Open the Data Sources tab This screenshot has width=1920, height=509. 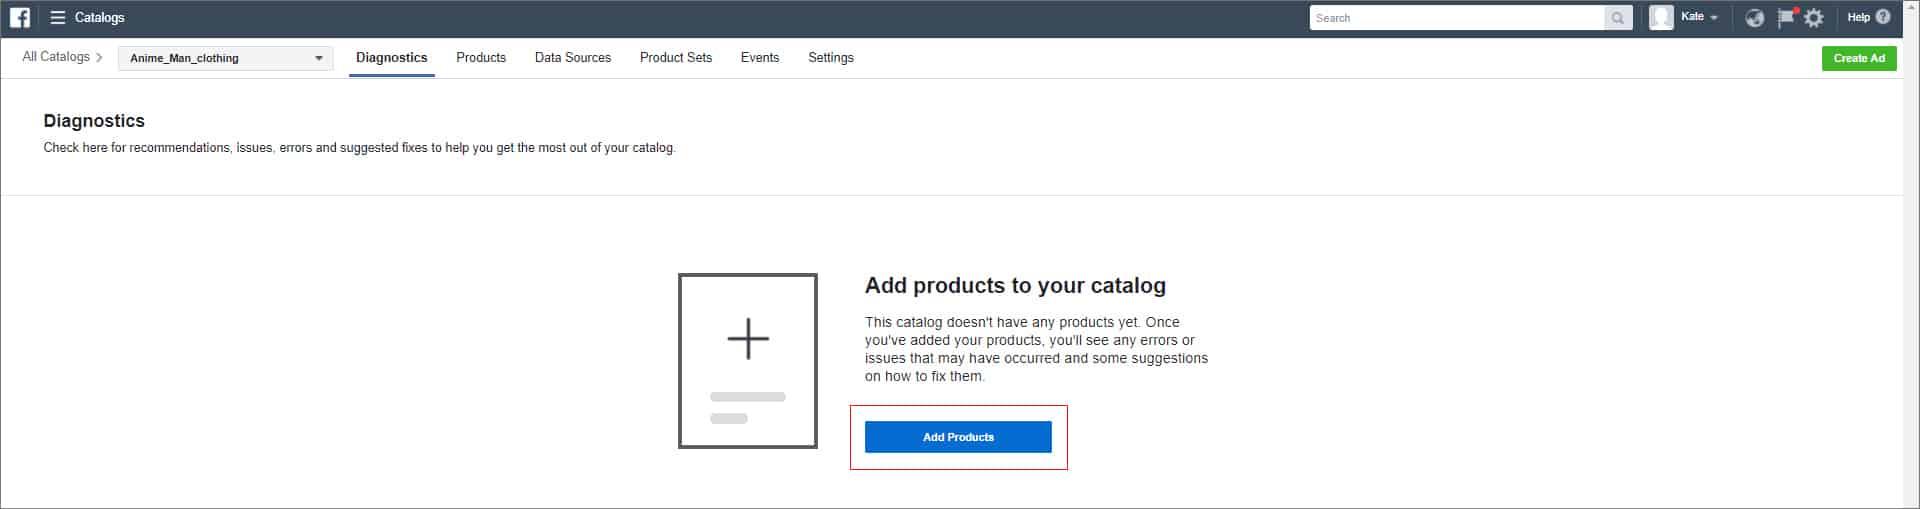tap(573, 58)
